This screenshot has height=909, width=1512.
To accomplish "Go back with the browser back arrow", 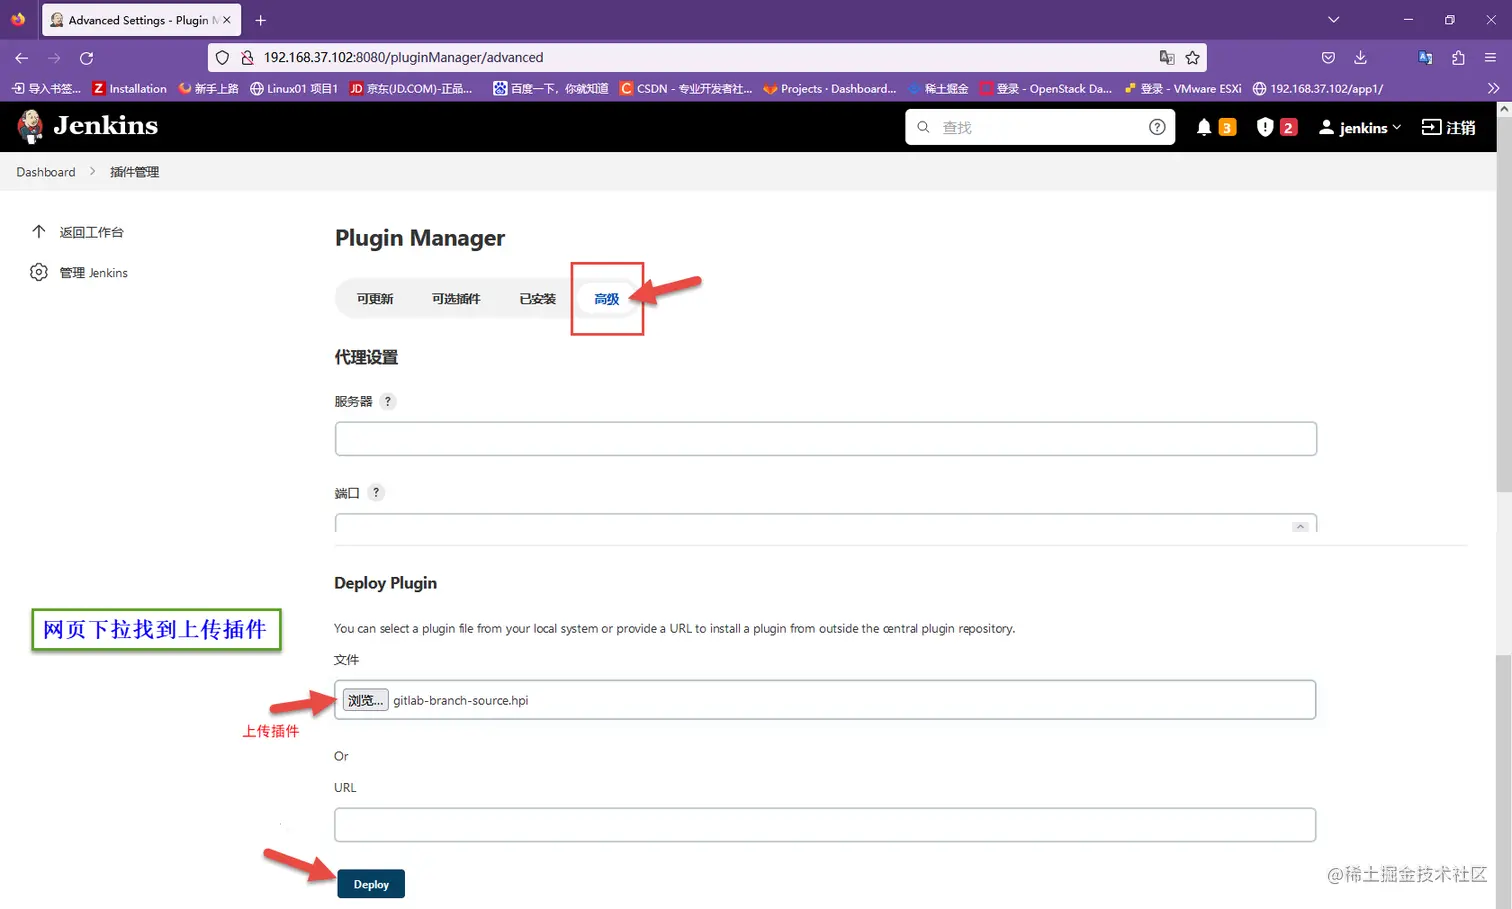I will click(x=21, y=58).
